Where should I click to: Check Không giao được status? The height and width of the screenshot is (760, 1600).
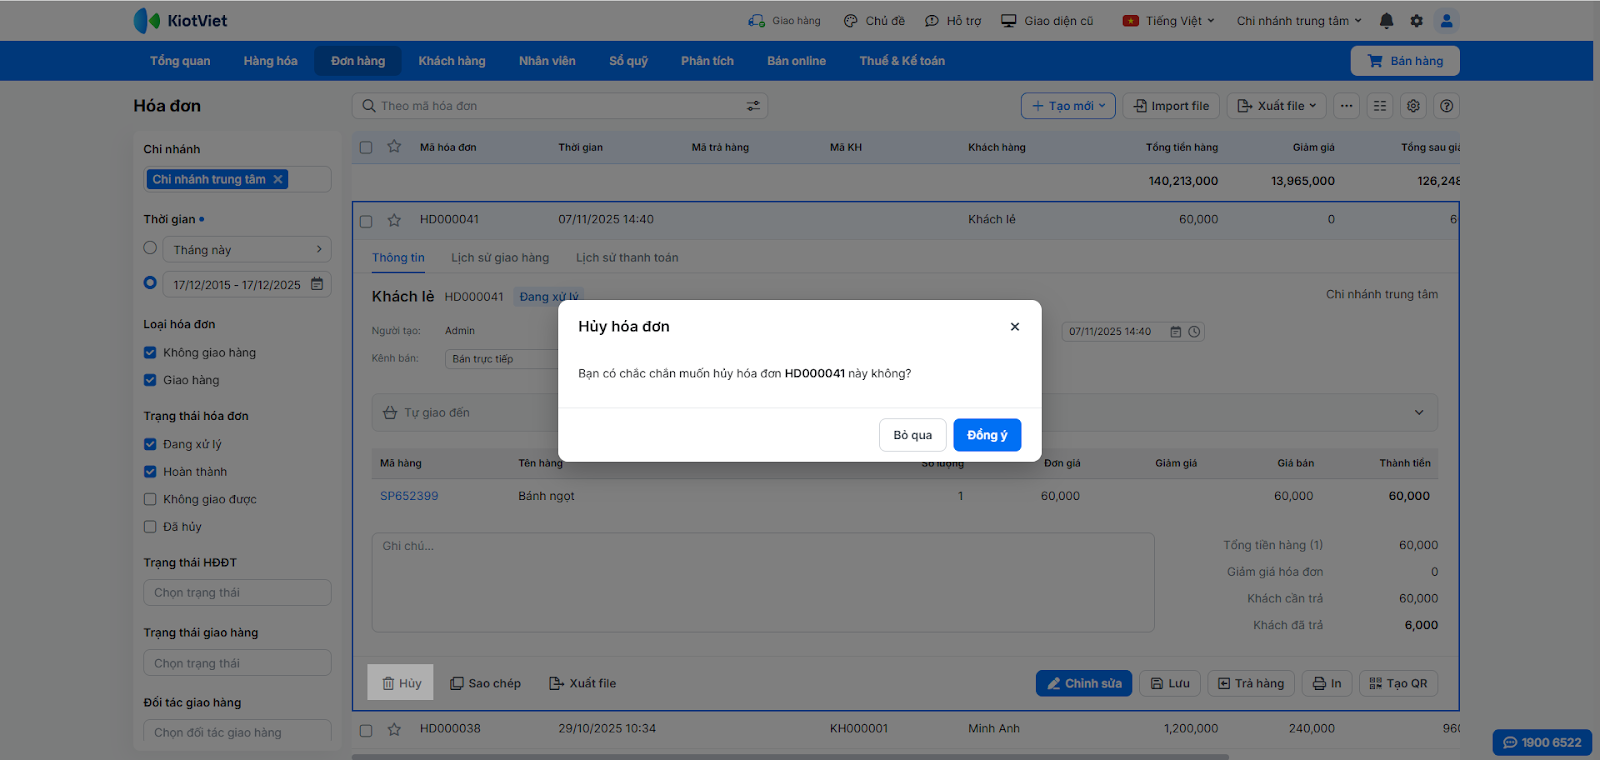point(150,499)
